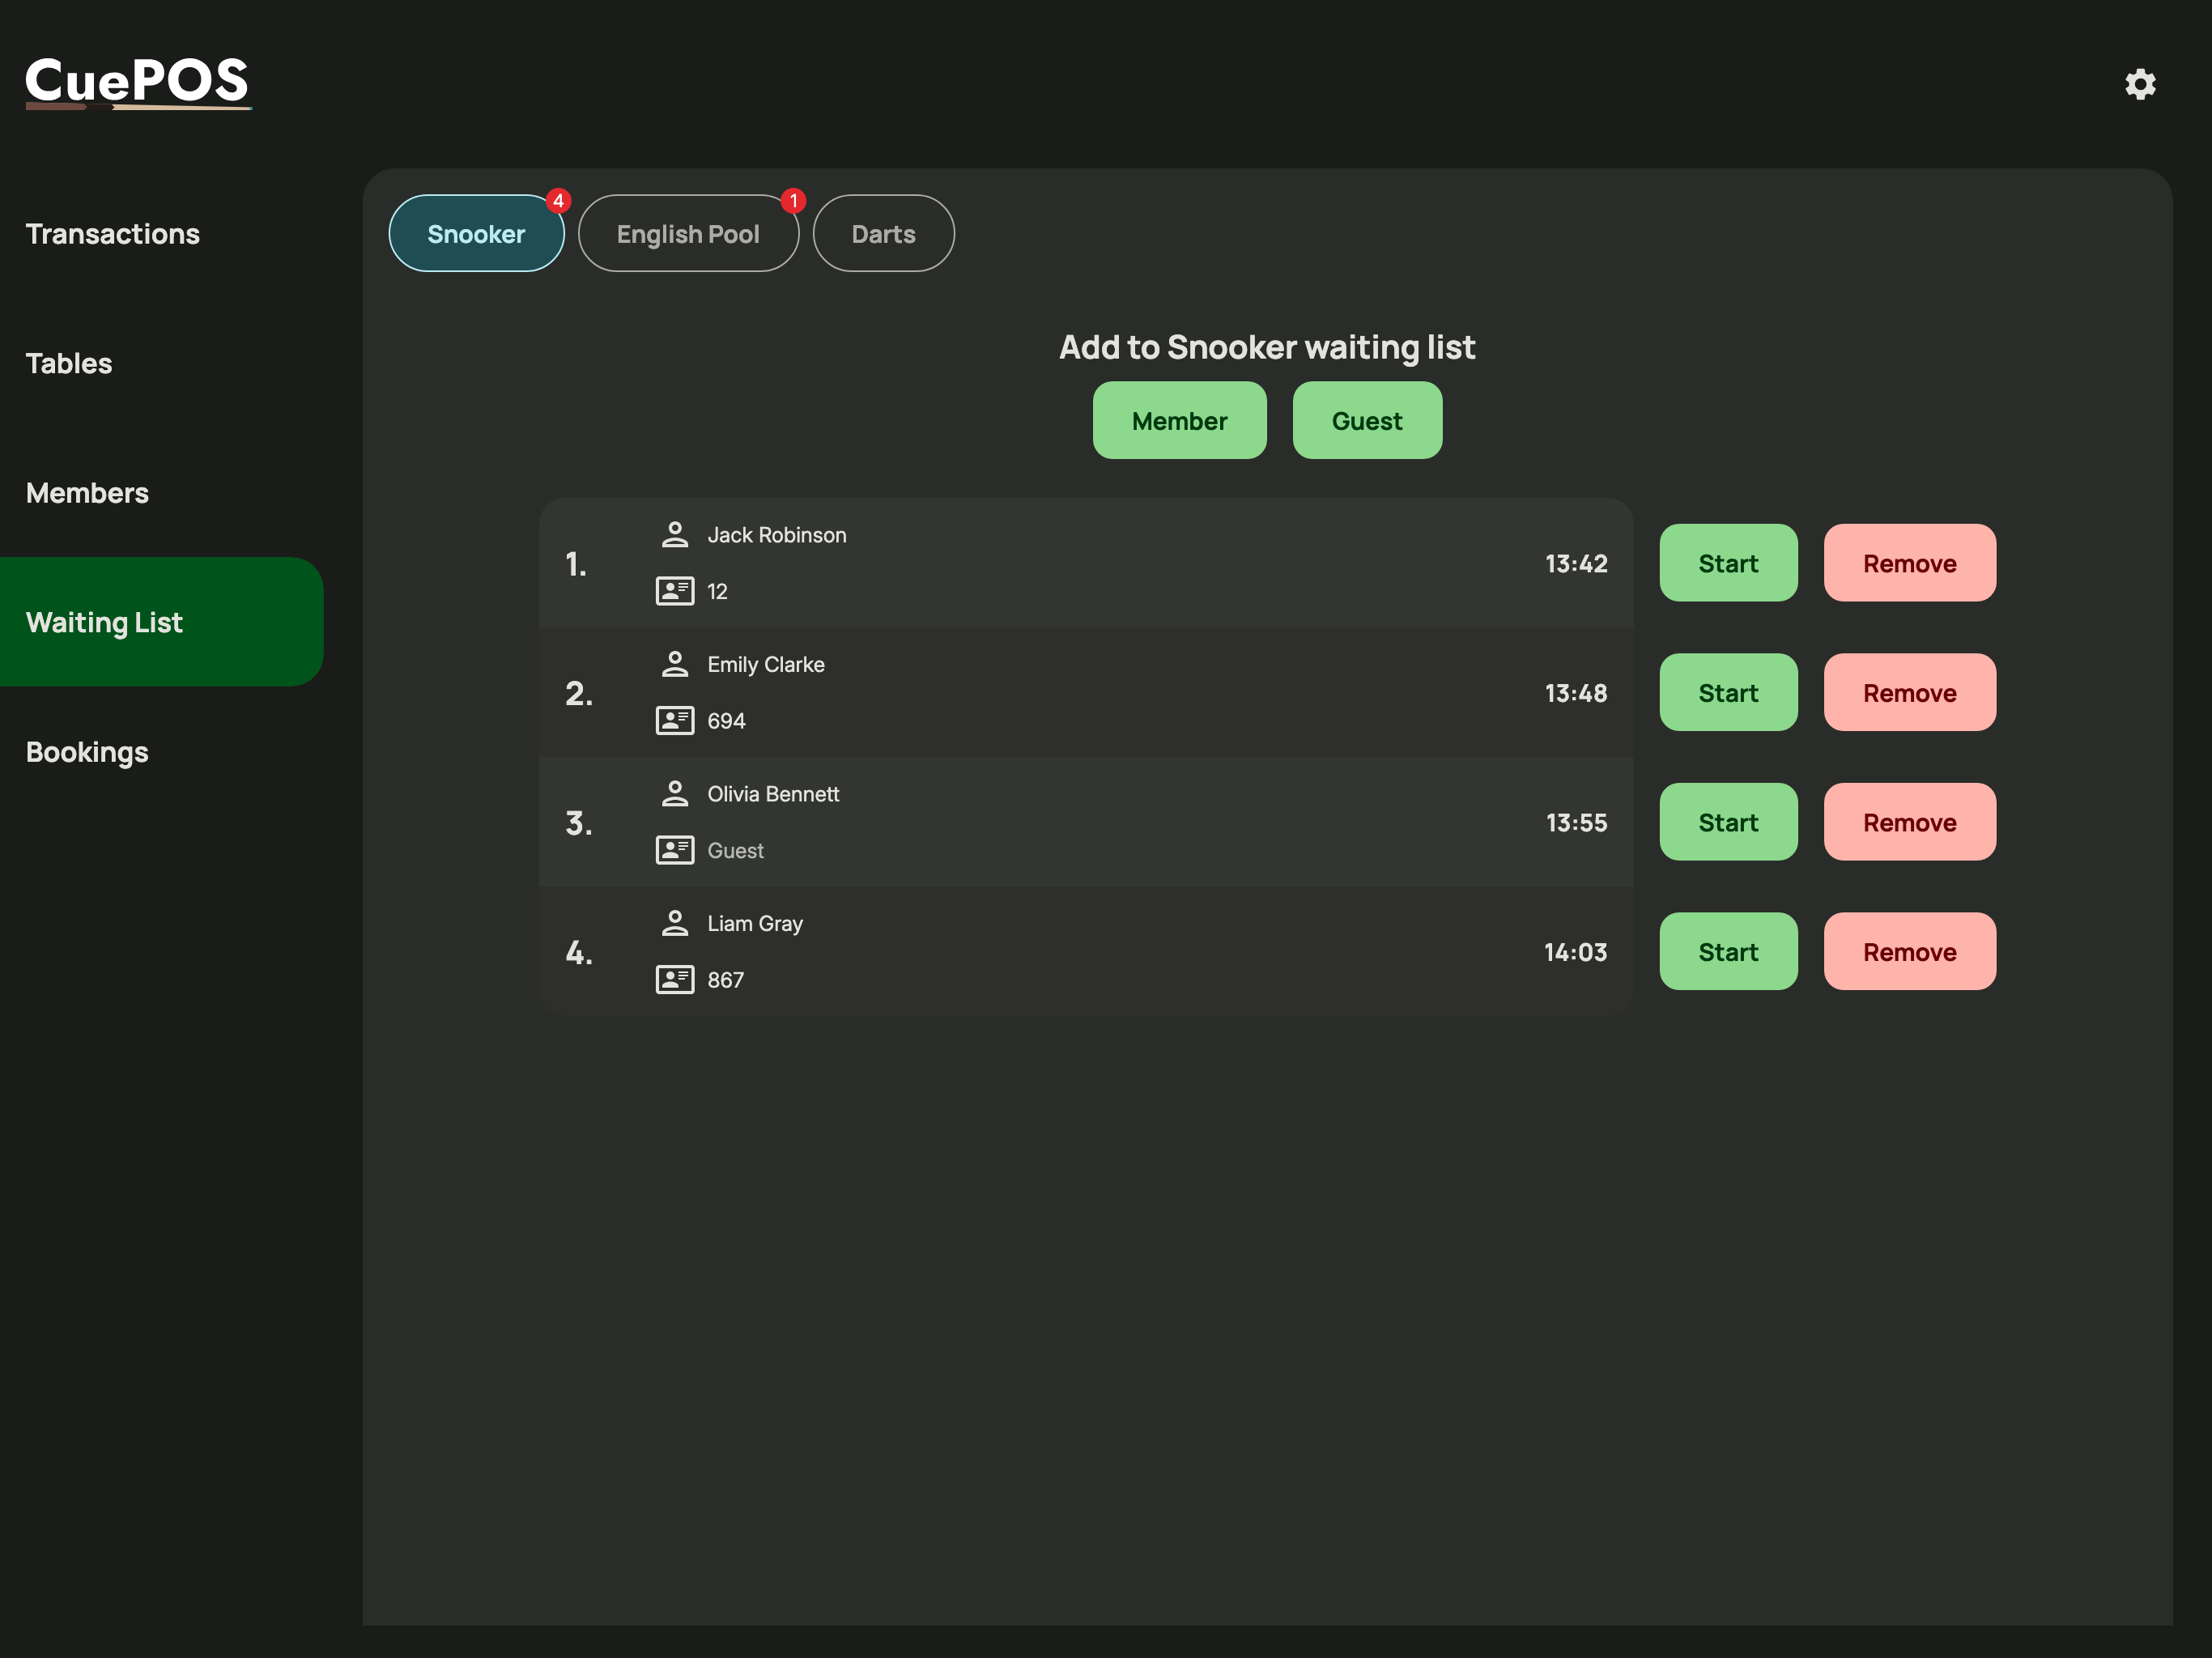Click the person icon beside Olivia Bennett
The height and width of the screenshot is (1658, 2212).
pyautogui.click(x=675, y=794)
